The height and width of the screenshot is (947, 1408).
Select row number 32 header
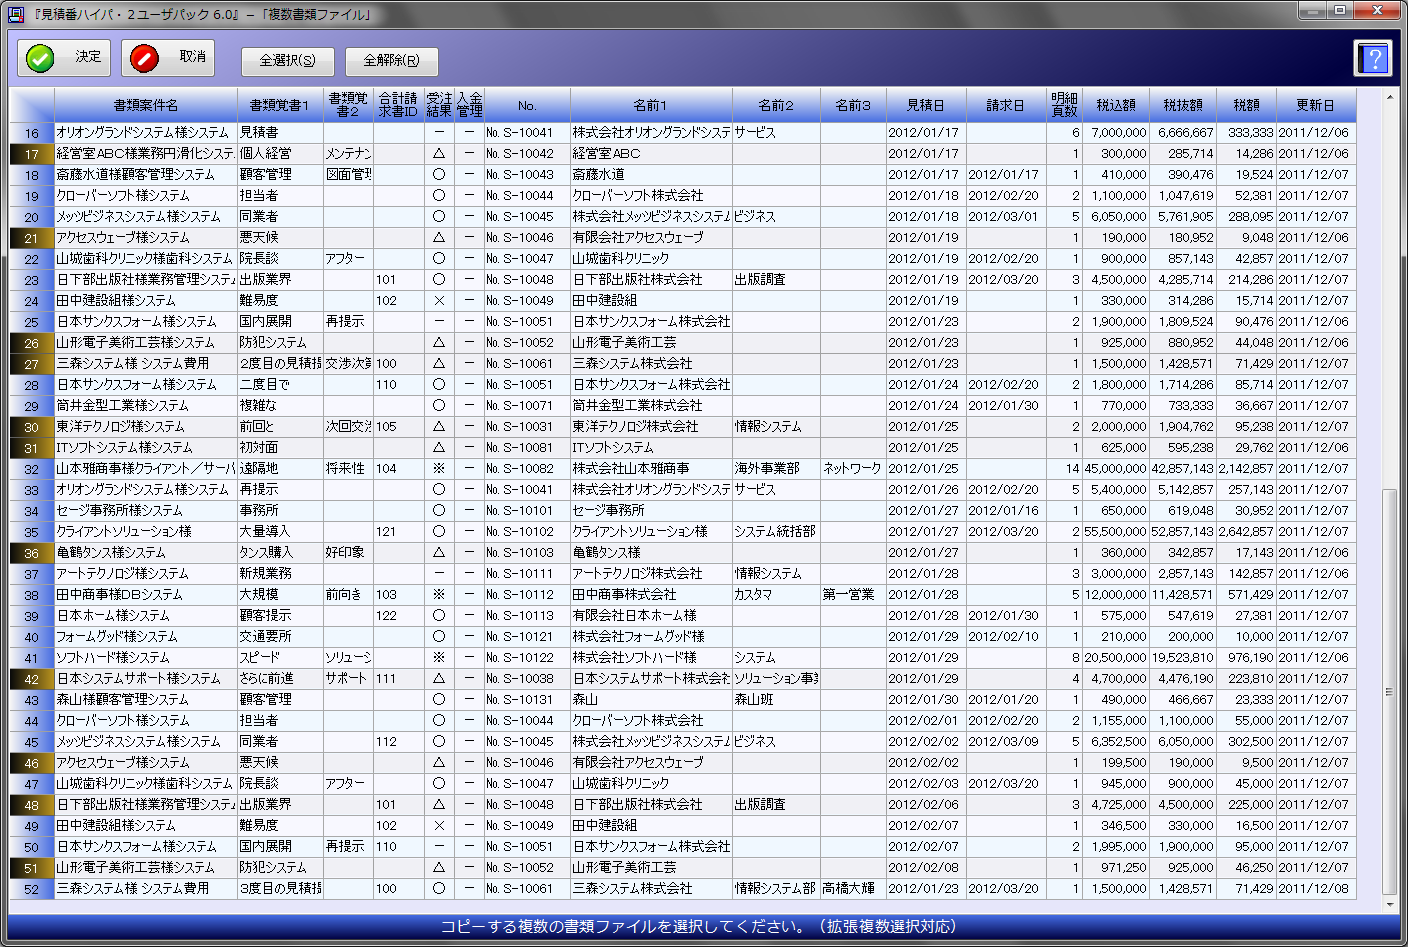click(x=32, y=469)
